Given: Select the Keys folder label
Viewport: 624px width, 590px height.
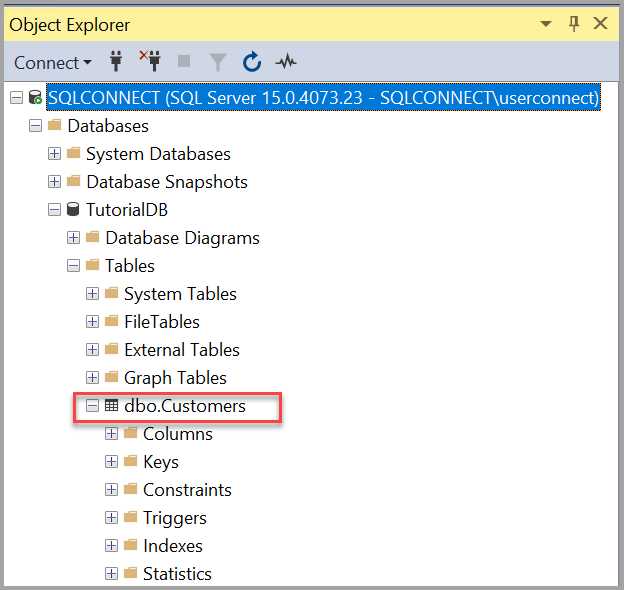Looking at the screenshot, I should pyautogui.click(x=161, y=463).
